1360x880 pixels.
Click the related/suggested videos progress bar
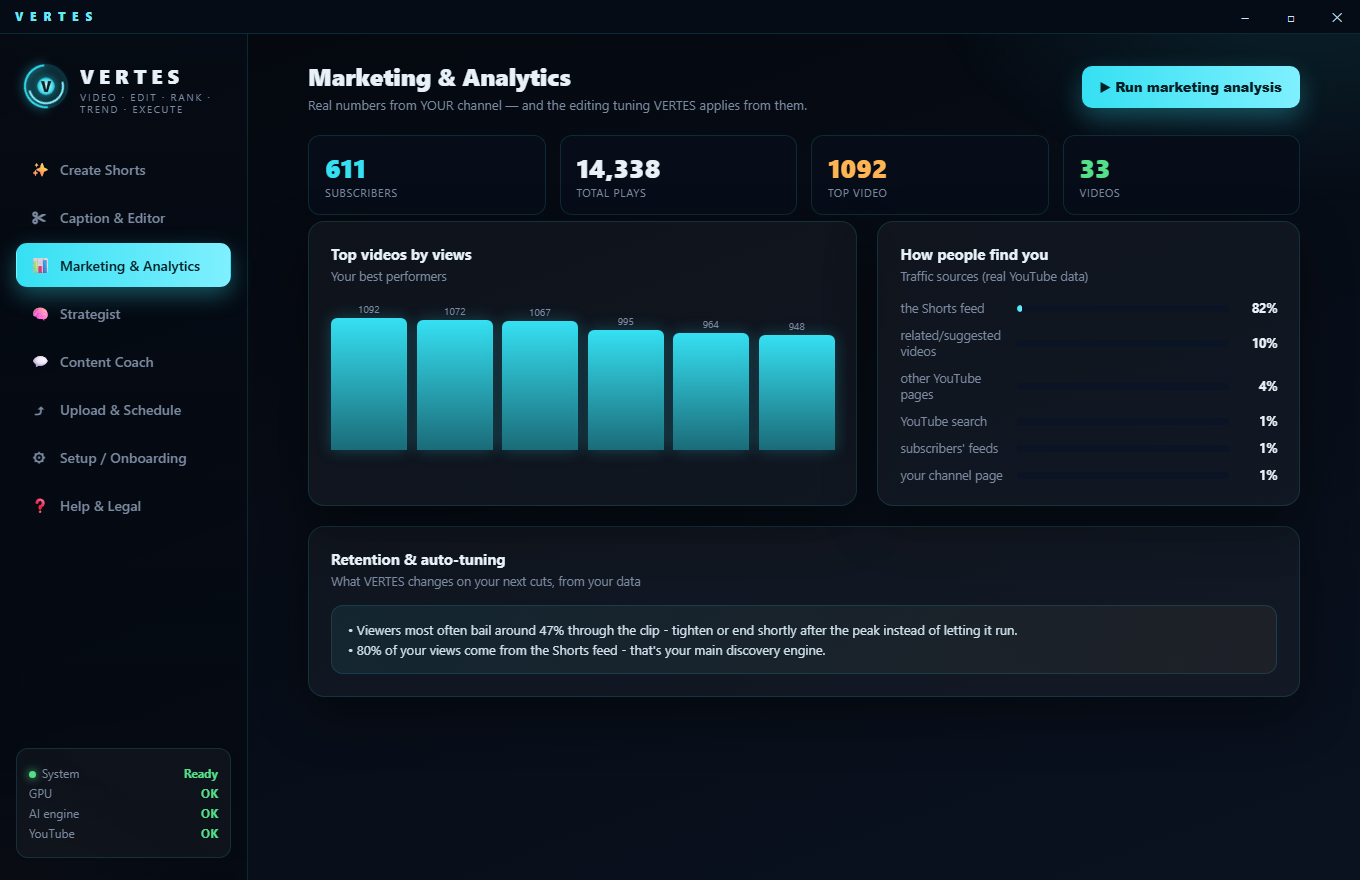point(1122,344)
